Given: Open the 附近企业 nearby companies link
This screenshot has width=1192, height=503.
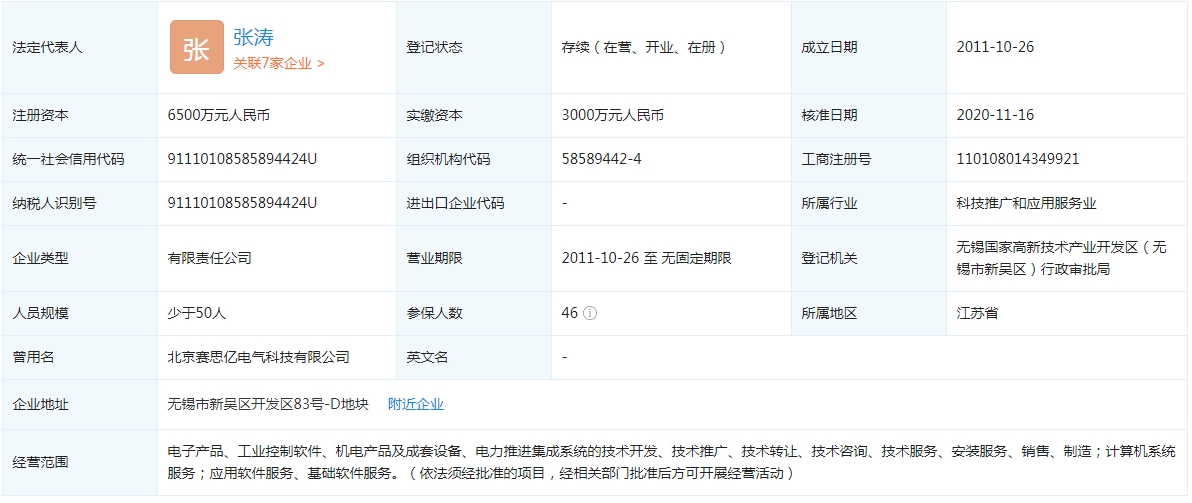Looking at the screenshot, I should tap(416, 404).
